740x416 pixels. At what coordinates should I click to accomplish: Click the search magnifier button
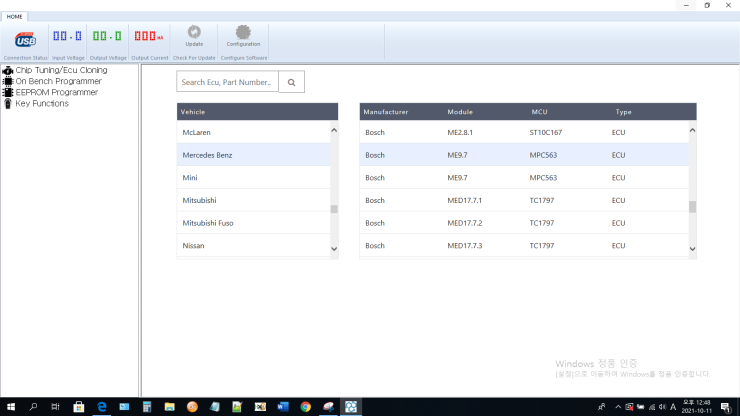click(x=292, y=82)
